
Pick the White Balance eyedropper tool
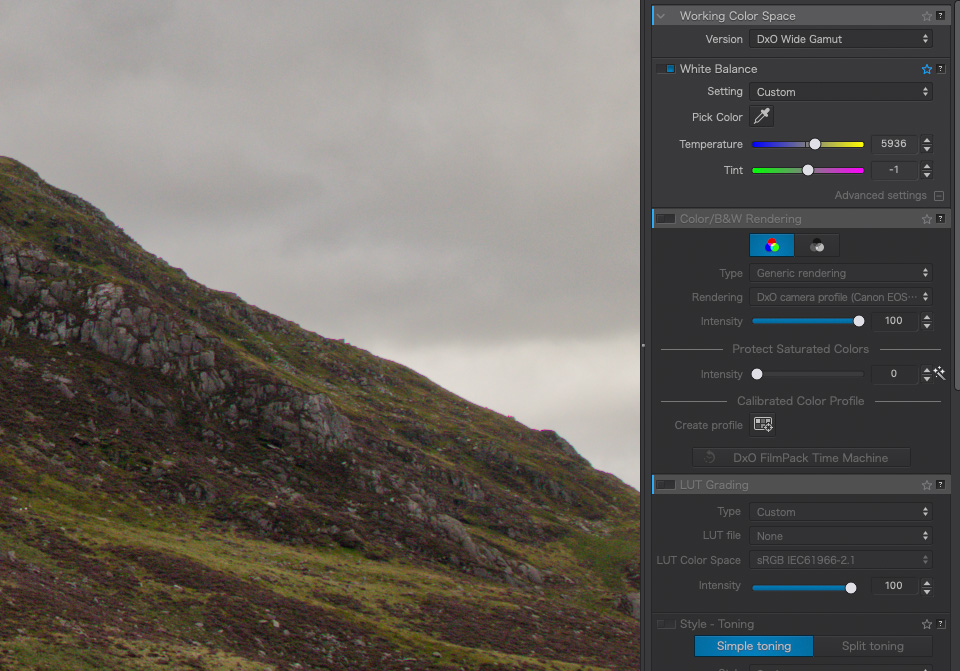click(762, 117)
